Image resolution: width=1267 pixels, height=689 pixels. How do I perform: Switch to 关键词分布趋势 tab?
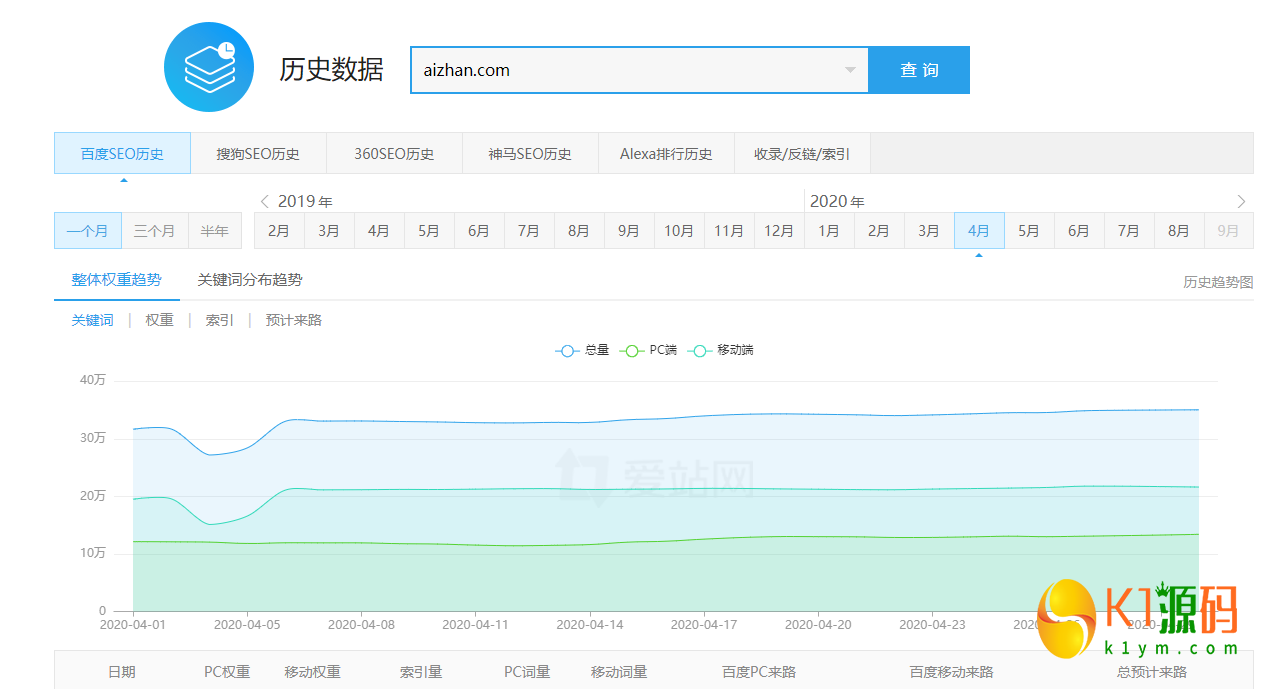[x=250, y=280]
